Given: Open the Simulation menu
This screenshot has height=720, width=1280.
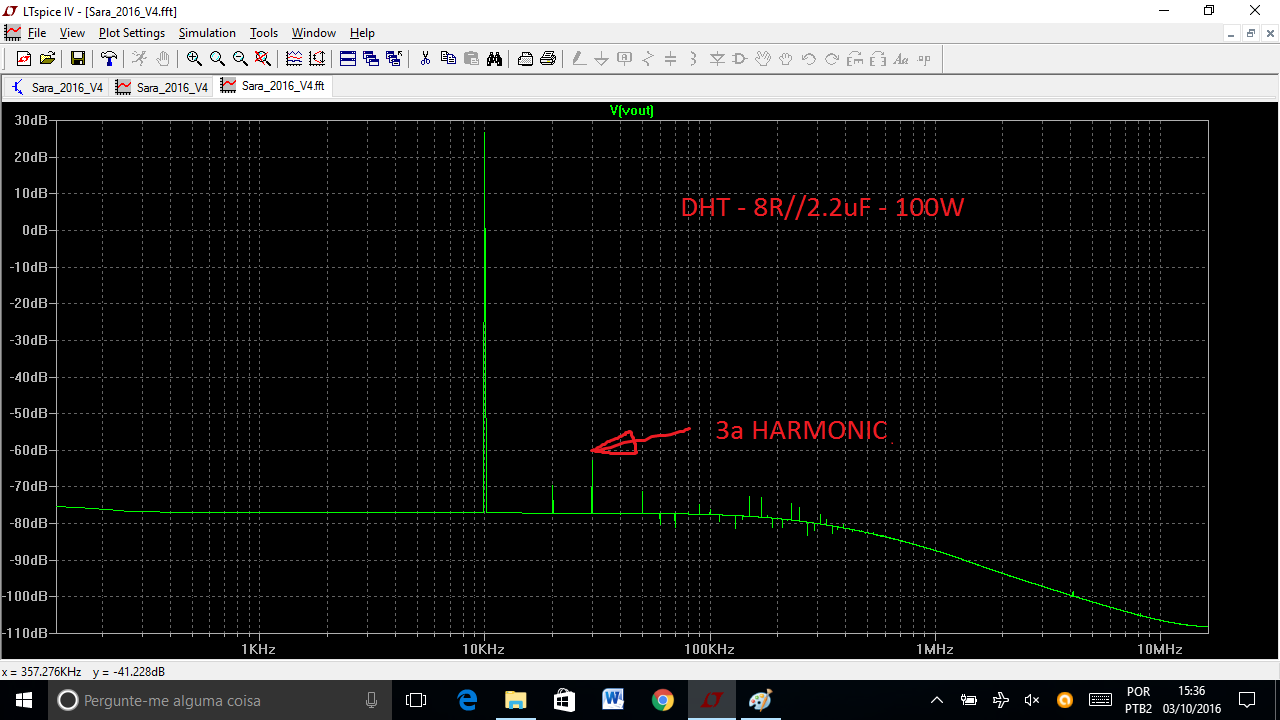Looking at the screenshot, I should click(x=207, y=33).
